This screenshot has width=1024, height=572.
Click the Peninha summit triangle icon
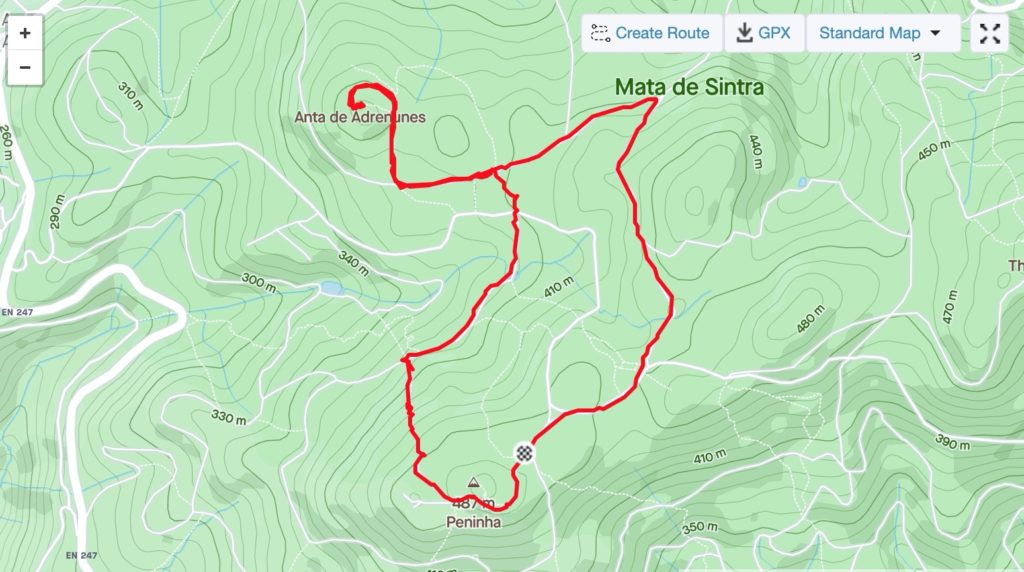[473, 483]
